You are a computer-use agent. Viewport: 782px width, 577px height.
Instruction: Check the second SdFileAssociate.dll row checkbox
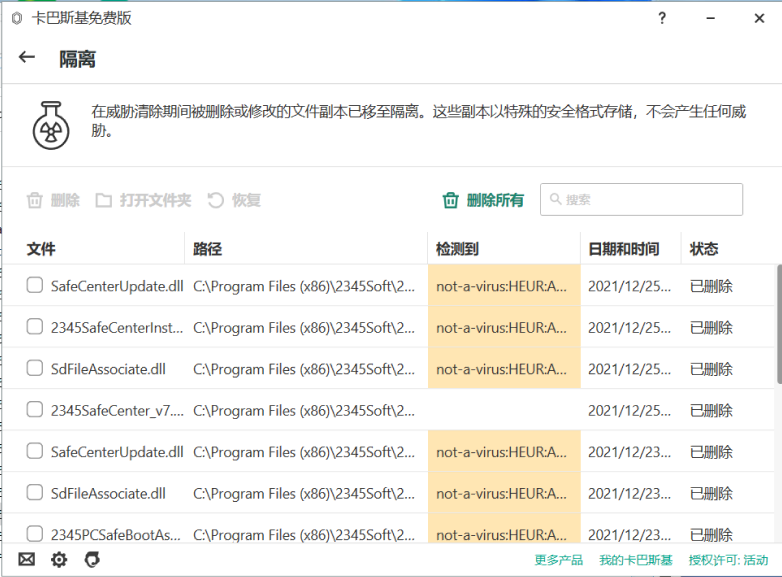pyautogui.click(x=34, y=492)
